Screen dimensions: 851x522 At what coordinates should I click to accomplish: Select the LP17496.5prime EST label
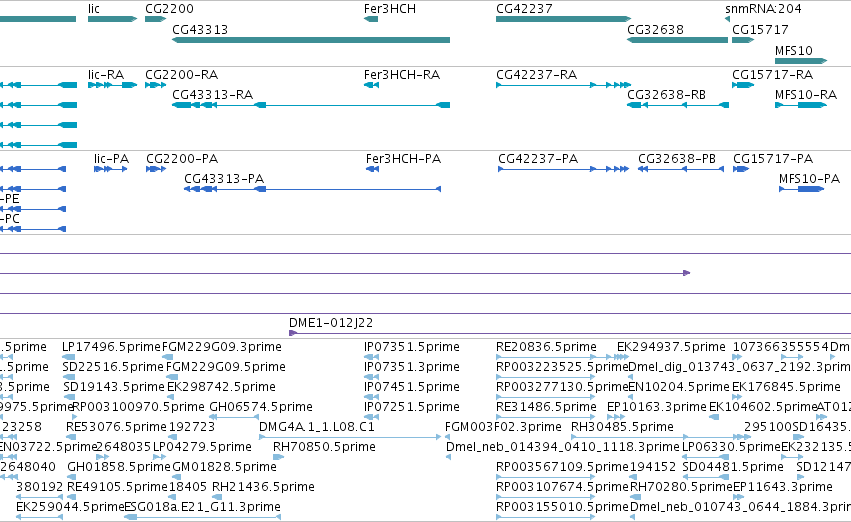[x=111, y=347]
